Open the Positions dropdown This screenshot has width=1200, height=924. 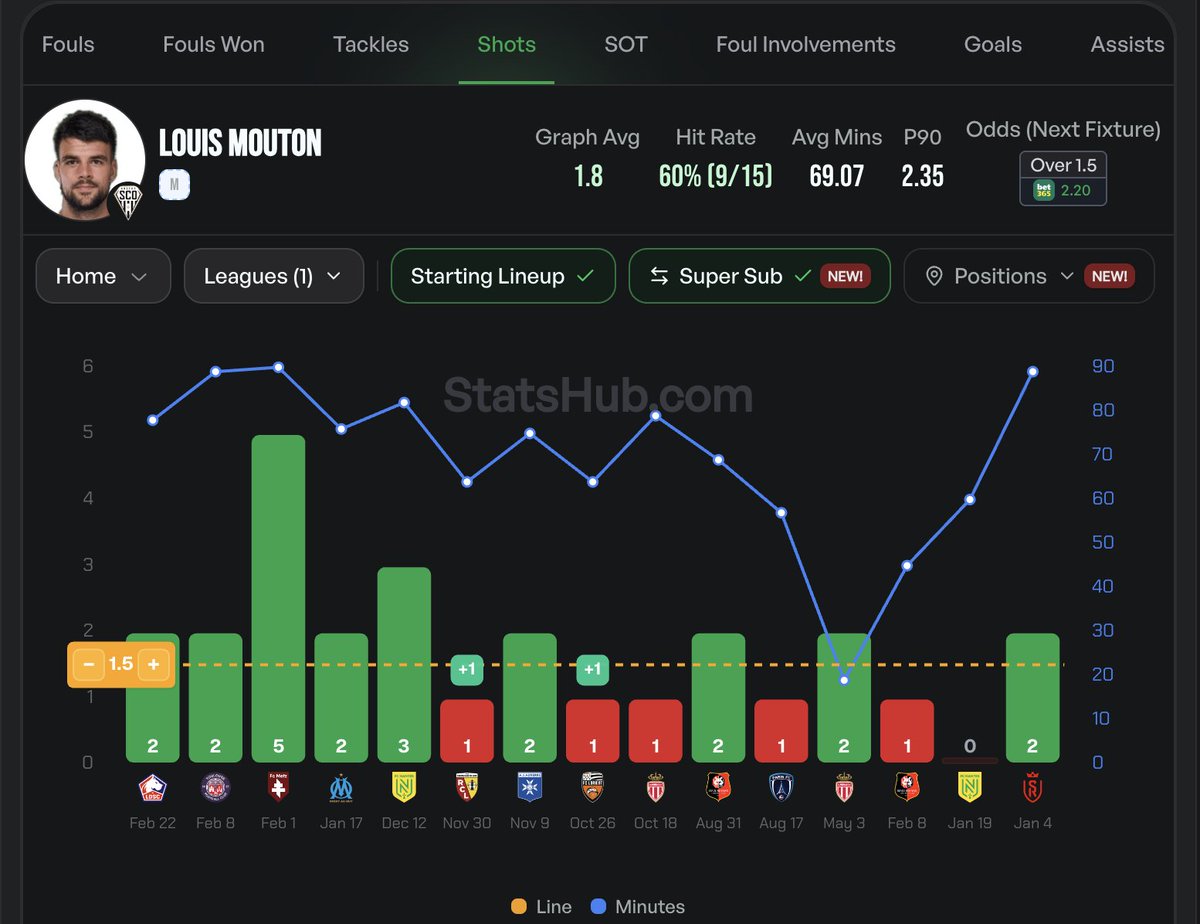(1029, 276)
